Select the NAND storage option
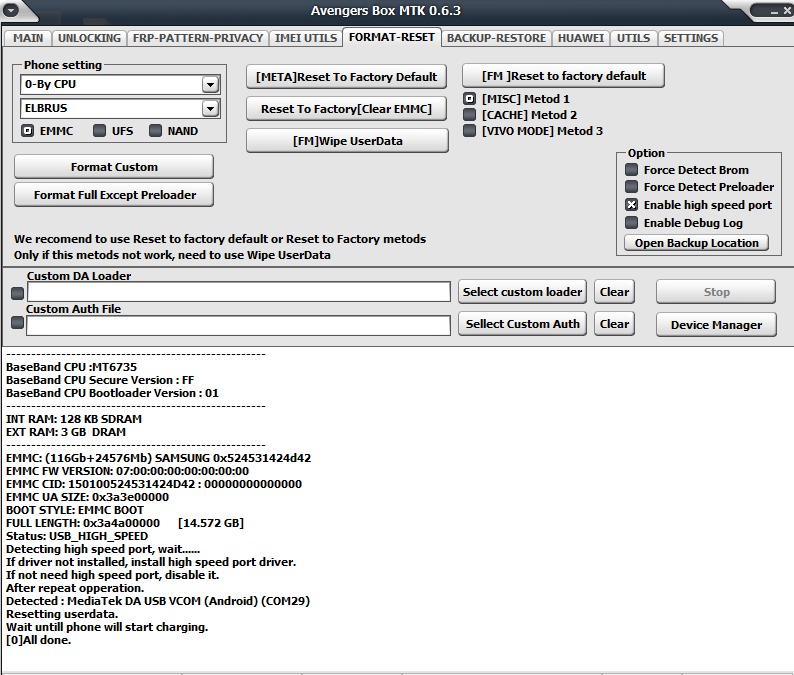The height and width of the screenshot is (675, 794). [155, 131]
